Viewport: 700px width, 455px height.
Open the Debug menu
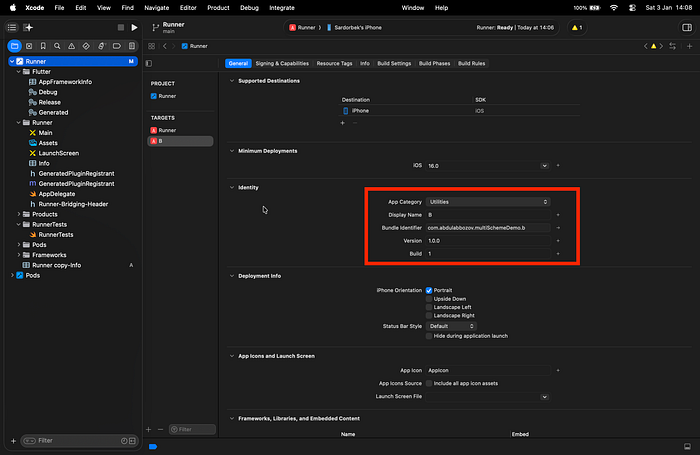point(249,8)
